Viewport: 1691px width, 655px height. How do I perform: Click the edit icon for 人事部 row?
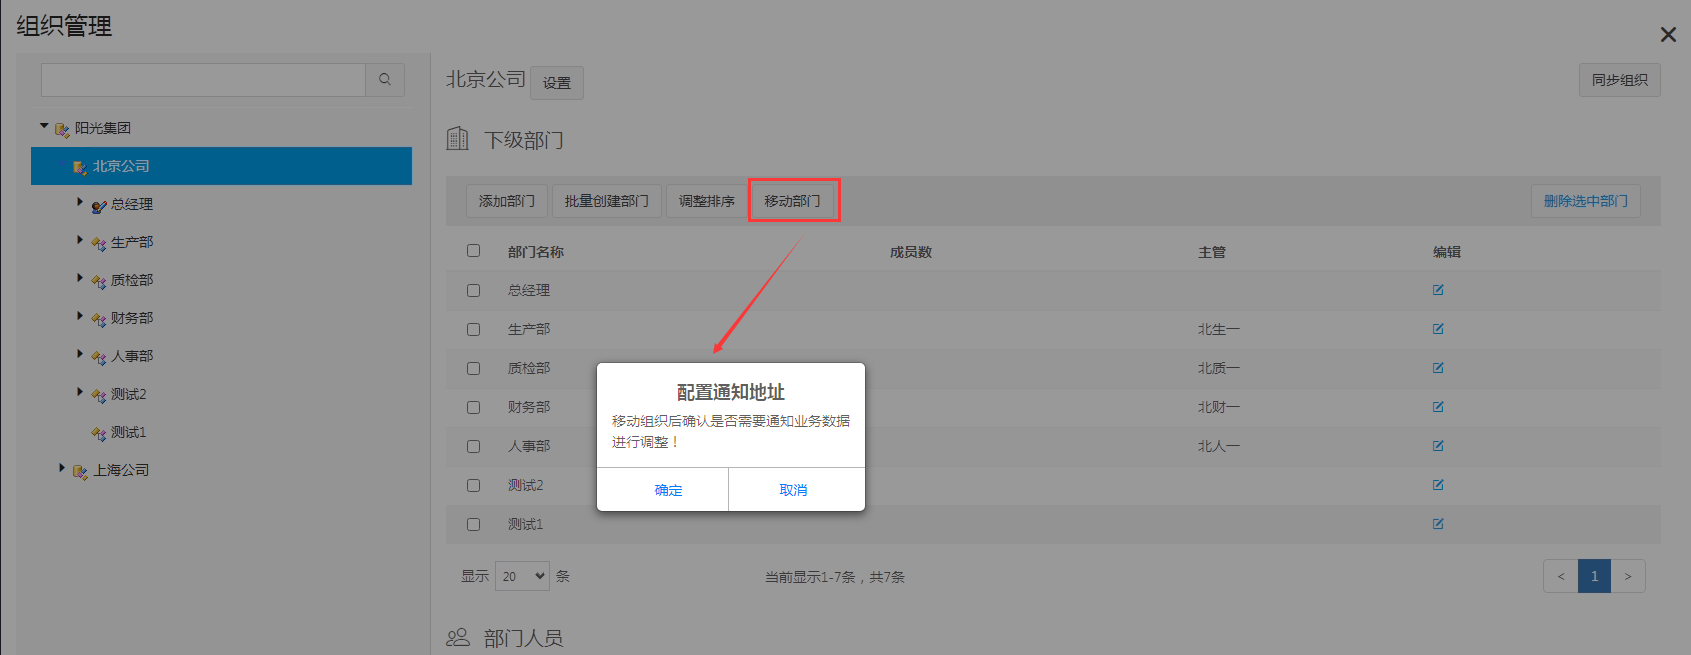pyautogui.click(x=1438, y=446)
